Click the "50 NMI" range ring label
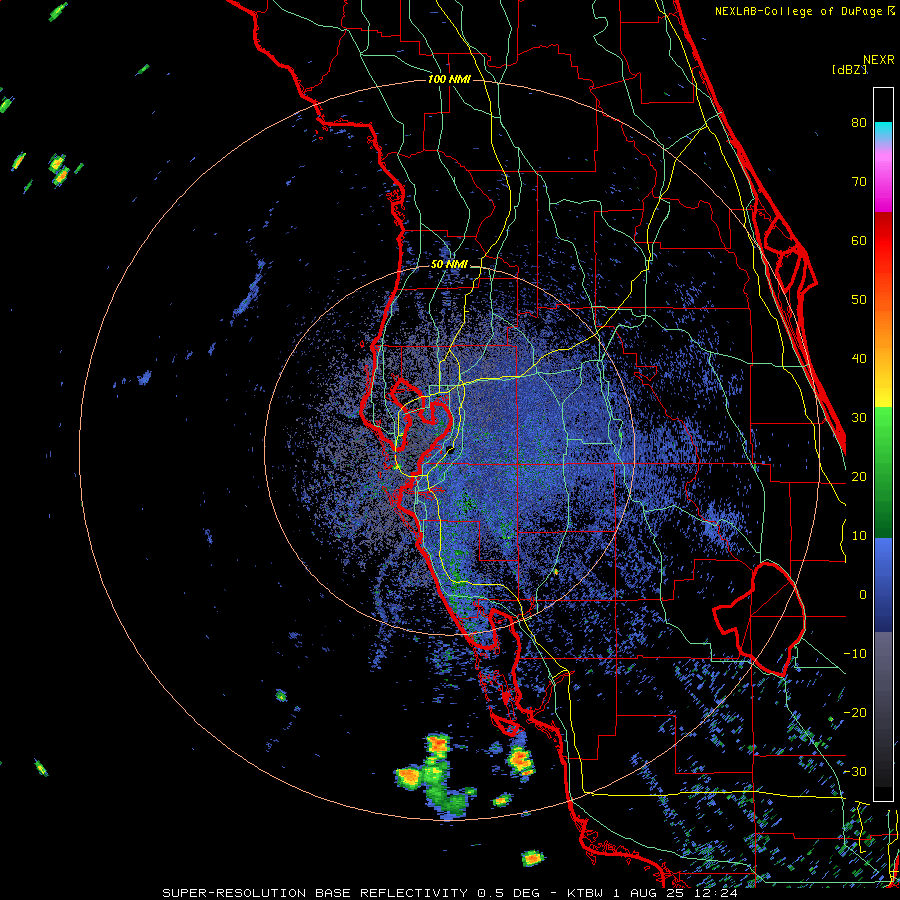The height and width of the screenshot is (900, 900). pos(449,265)
